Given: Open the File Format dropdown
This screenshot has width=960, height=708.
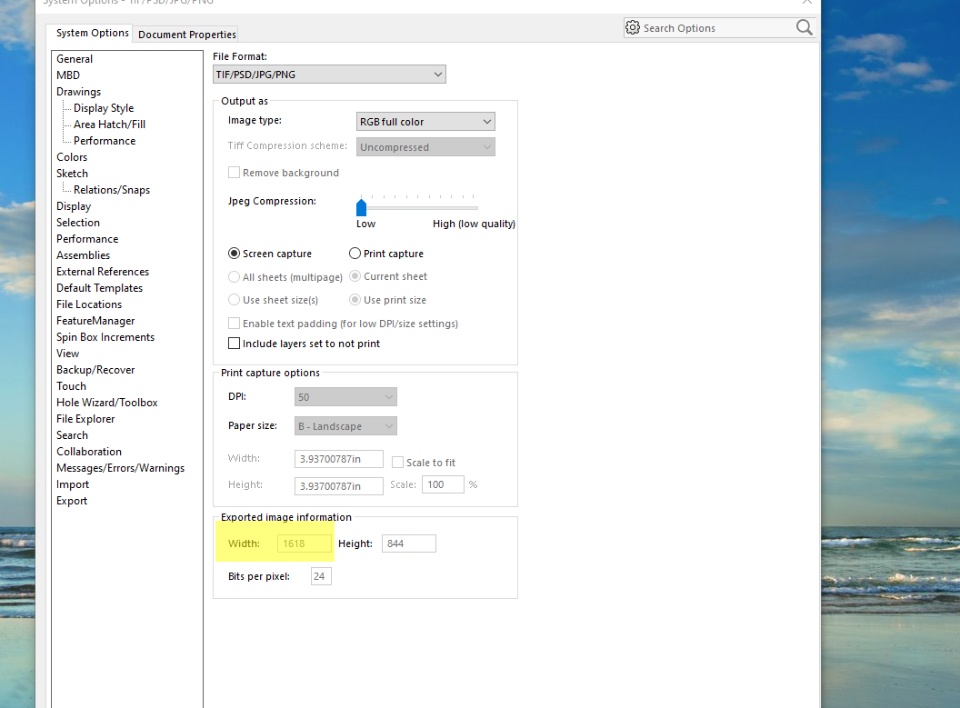Looking at the screenshot, I should (x=329, y=74).
